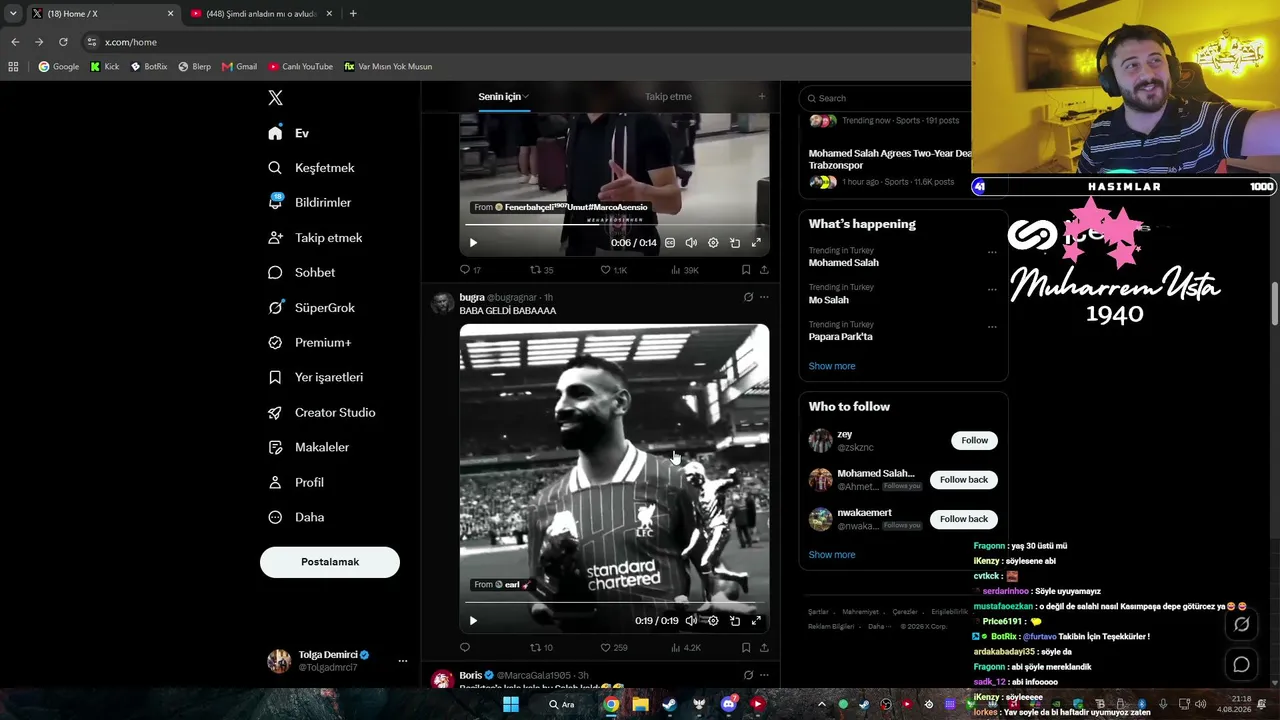Share the bugra post
1280x720 pixels.
(764, 648)
